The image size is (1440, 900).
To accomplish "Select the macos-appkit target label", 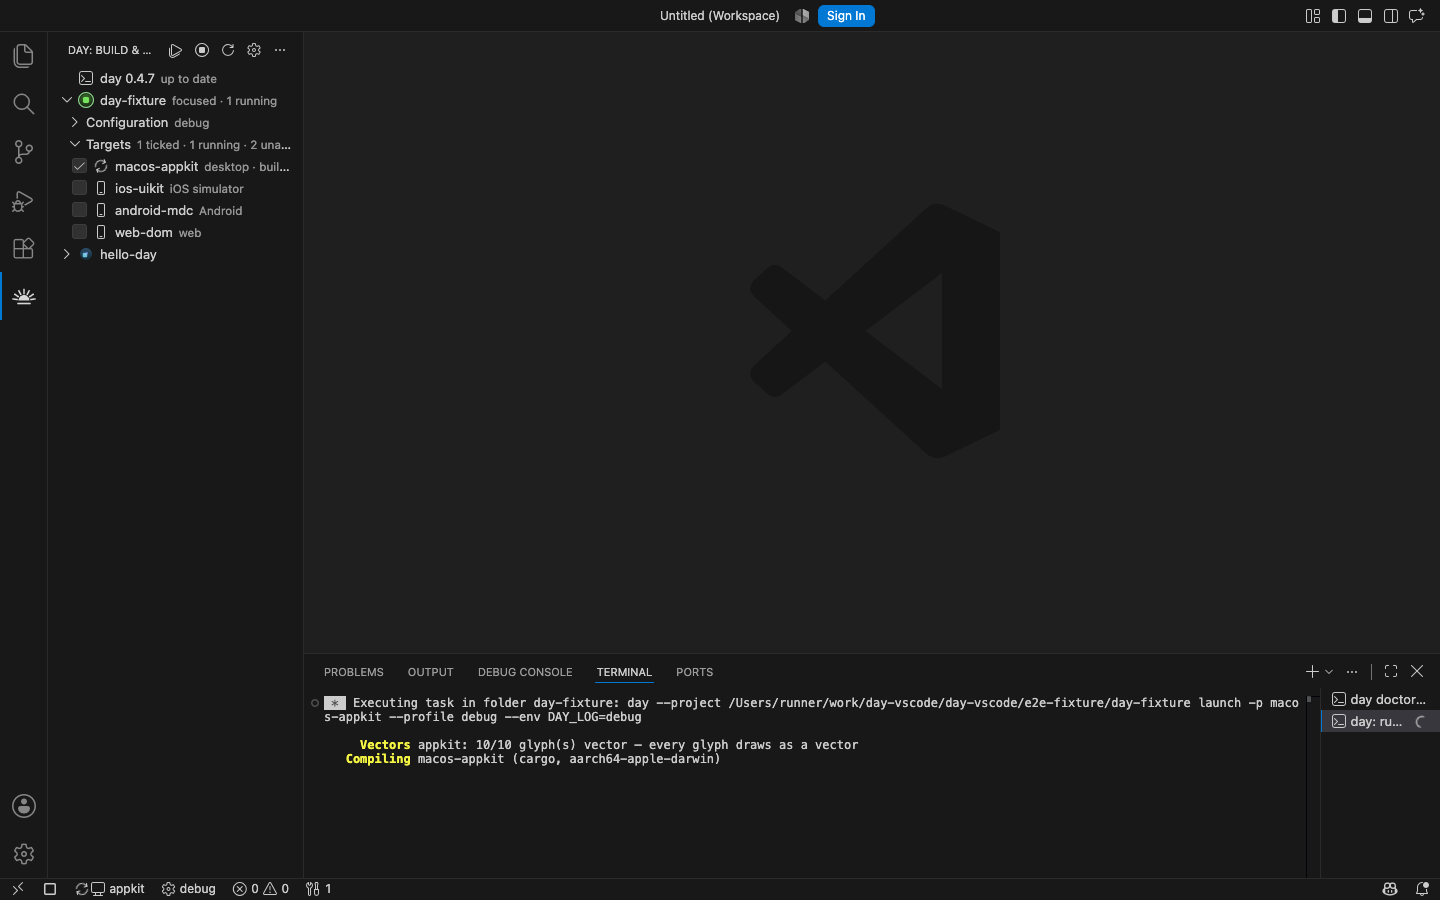I will coord(156,166).
